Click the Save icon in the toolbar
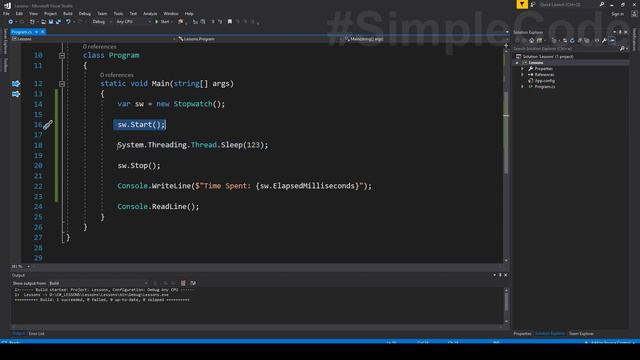The image size is (640, 360). (51, 22)
